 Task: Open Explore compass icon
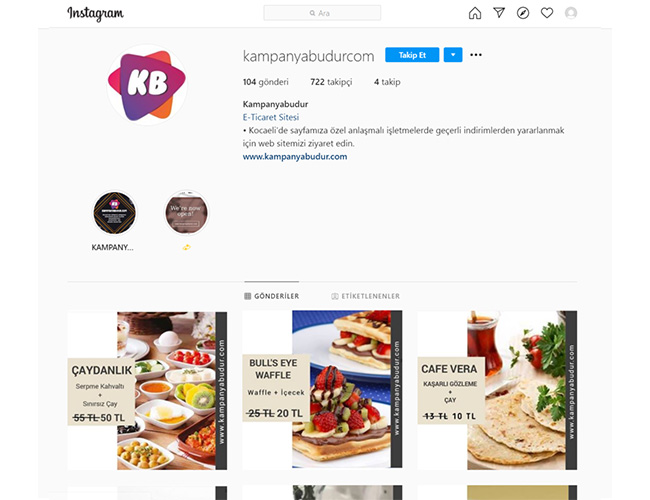pos(523,13)
